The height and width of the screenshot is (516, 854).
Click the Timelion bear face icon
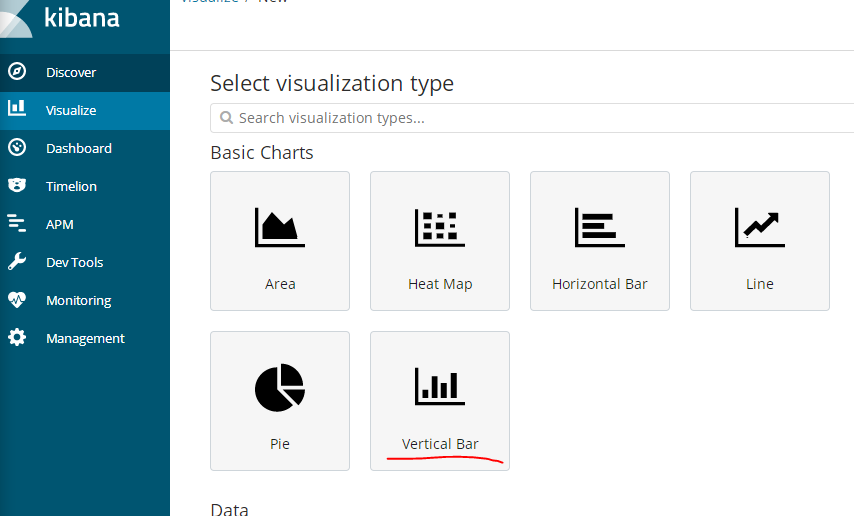point(17,185)
